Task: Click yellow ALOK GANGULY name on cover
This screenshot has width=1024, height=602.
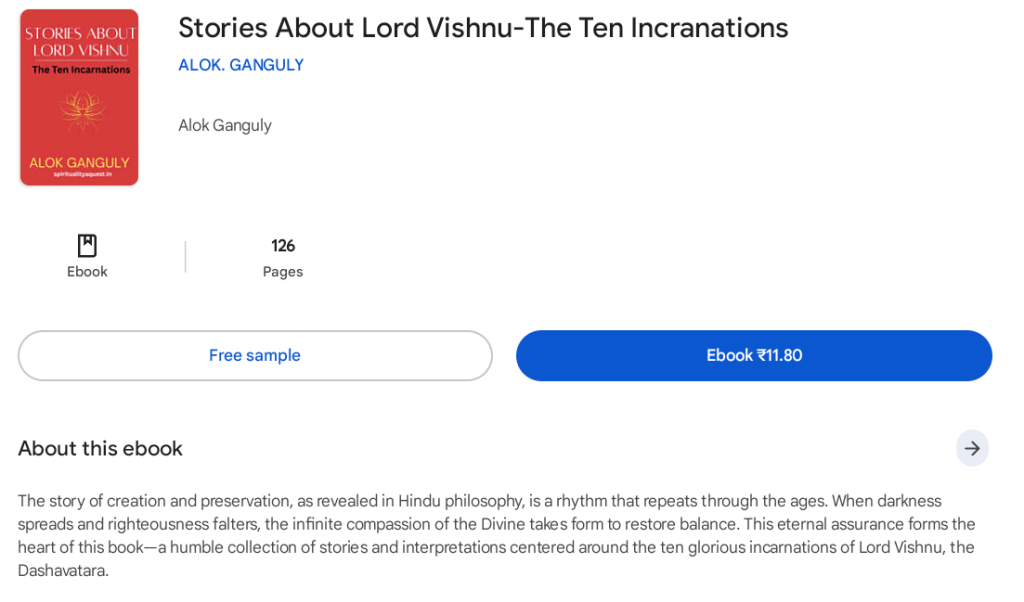Action: point(79,162)
